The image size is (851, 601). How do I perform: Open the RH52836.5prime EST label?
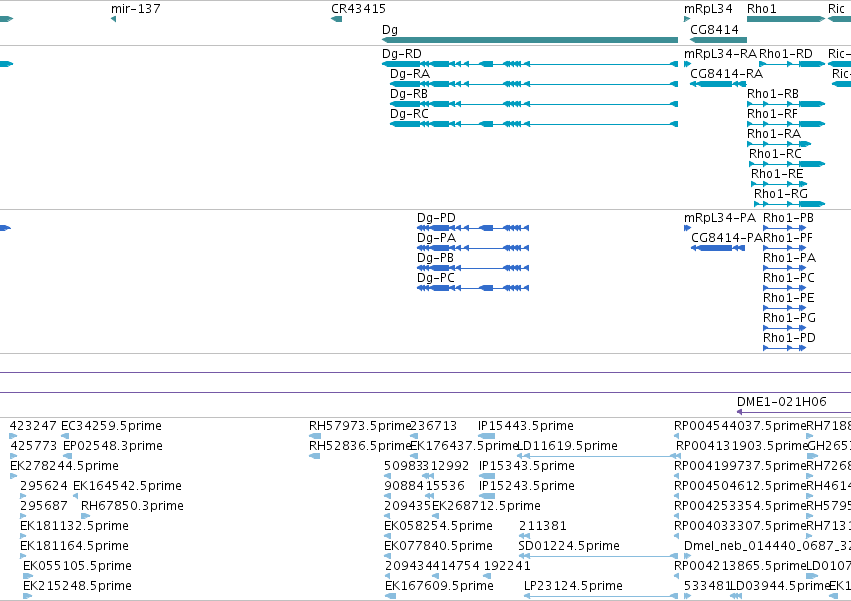tap(360, 446)
